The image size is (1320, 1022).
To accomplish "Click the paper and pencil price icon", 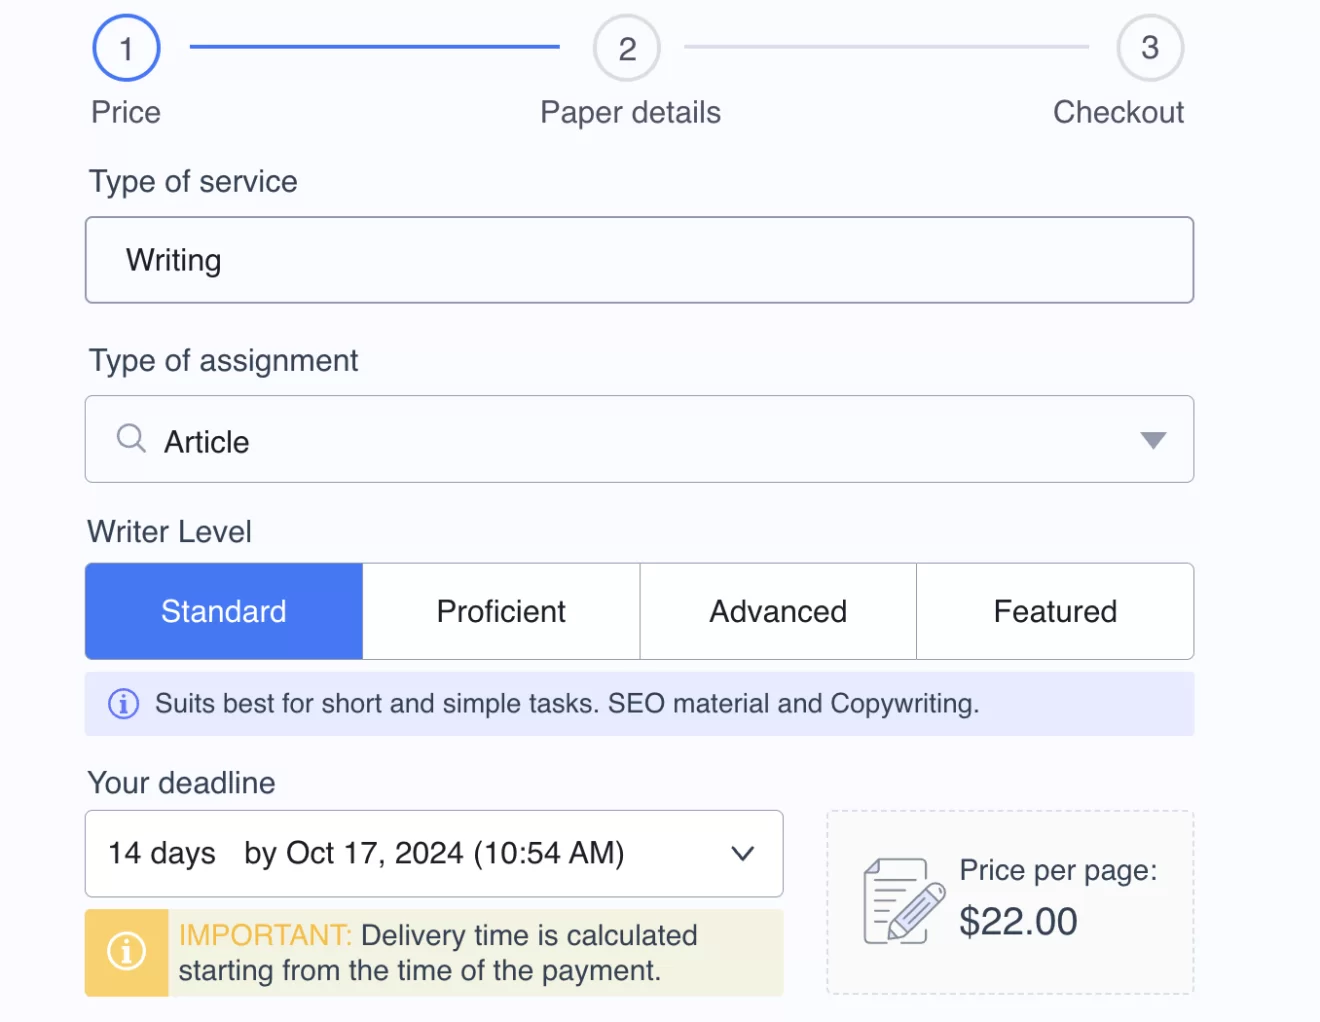I will pyautogui.click(x=903, y=901).
